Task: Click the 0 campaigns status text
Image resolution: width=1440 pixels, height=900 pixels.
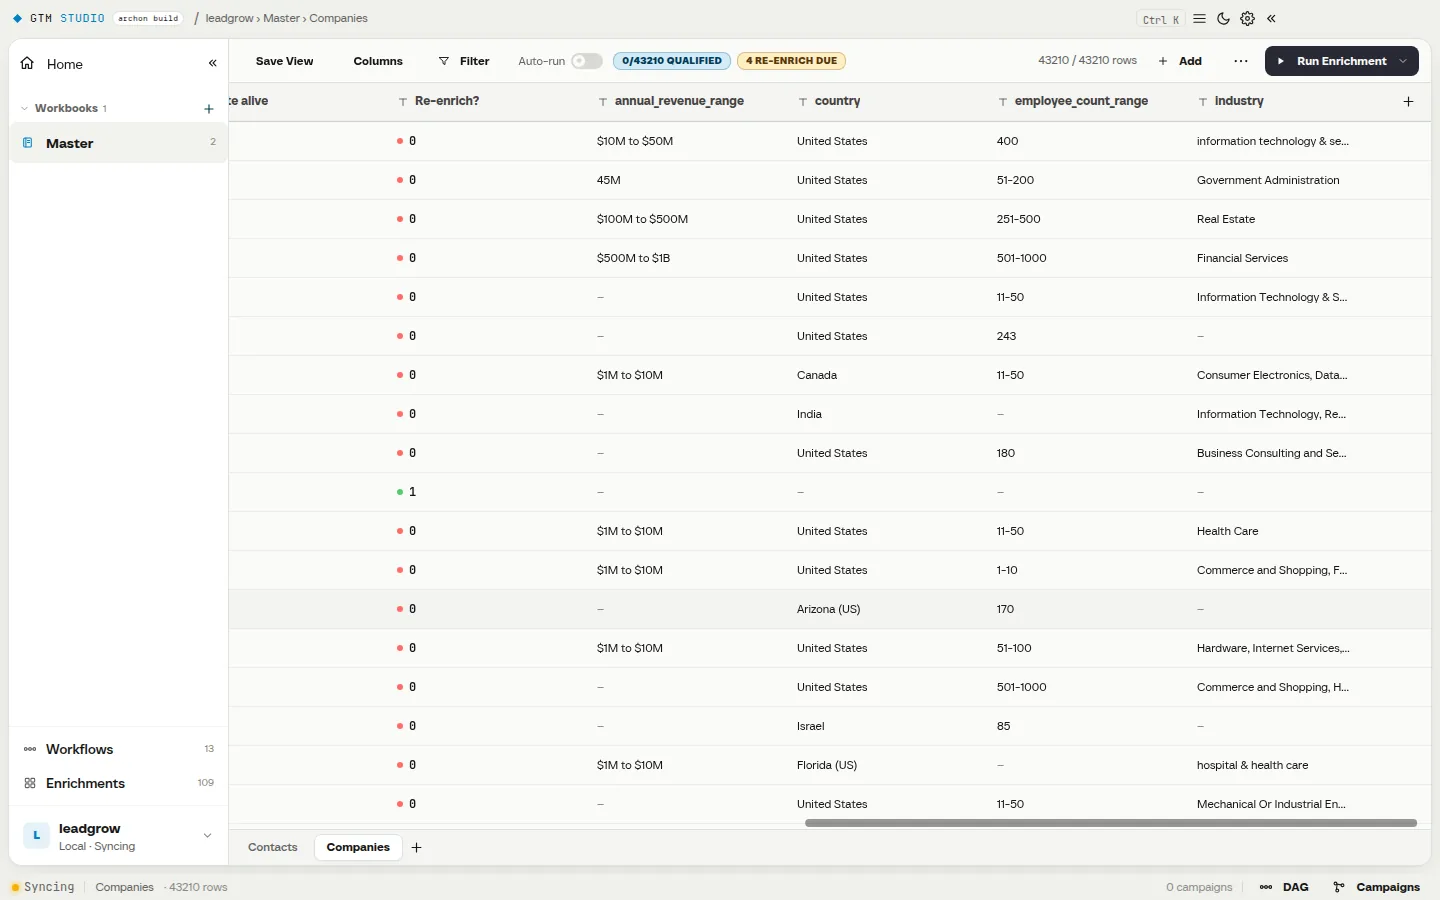Action: [x=1199, y=887]
